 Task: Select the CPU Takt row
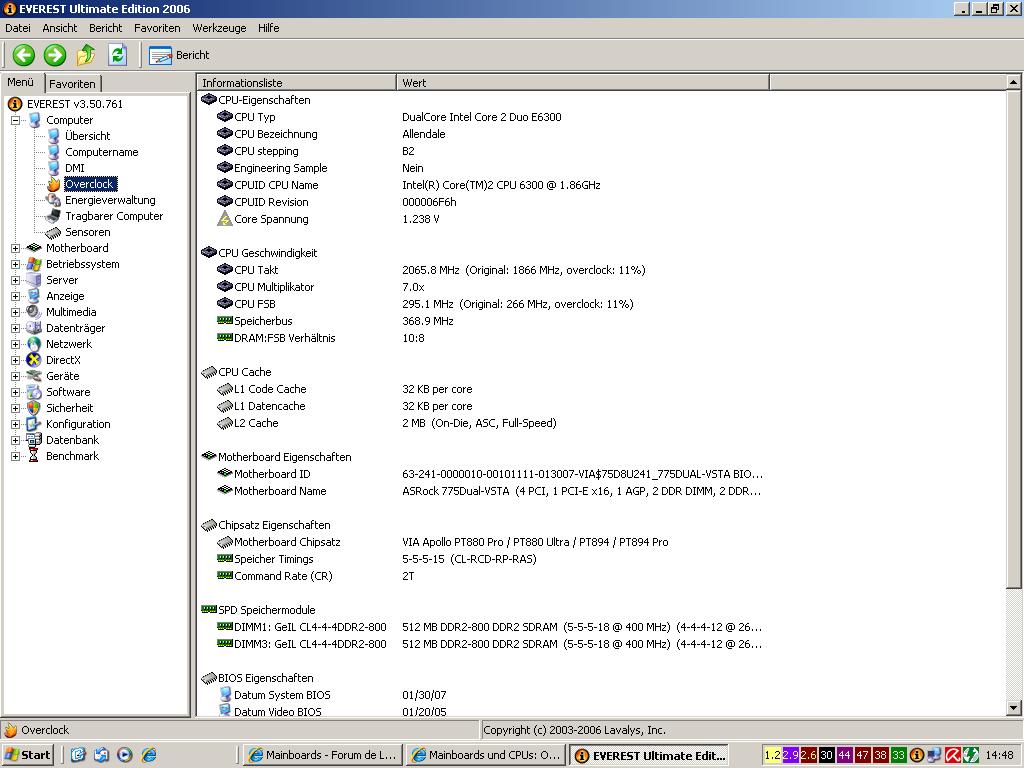pyautogui.click(x=483, y=270)
